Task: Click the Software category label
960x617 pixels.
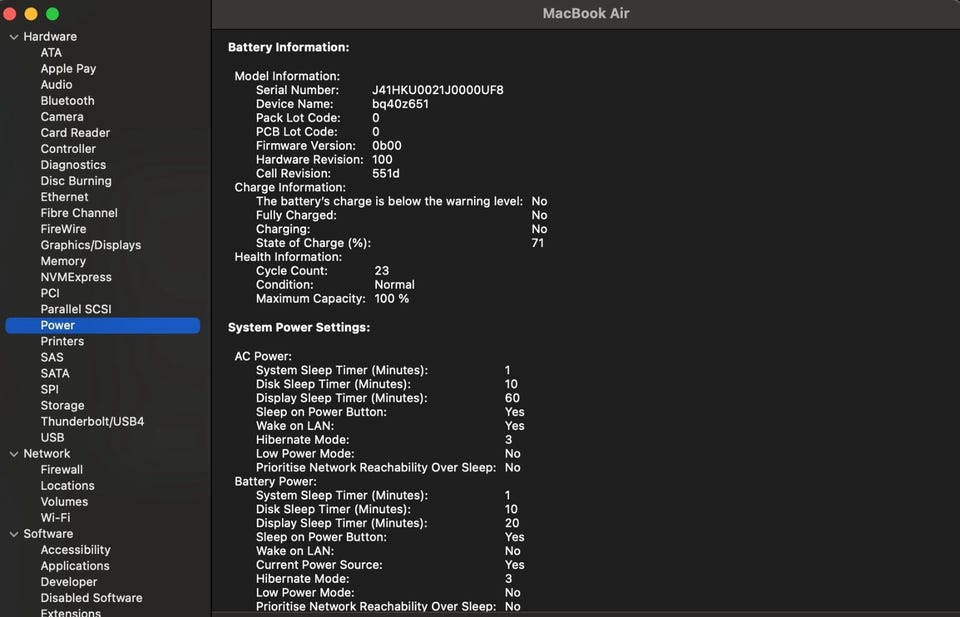Action: pyautogui.click(x=48, y=534)
